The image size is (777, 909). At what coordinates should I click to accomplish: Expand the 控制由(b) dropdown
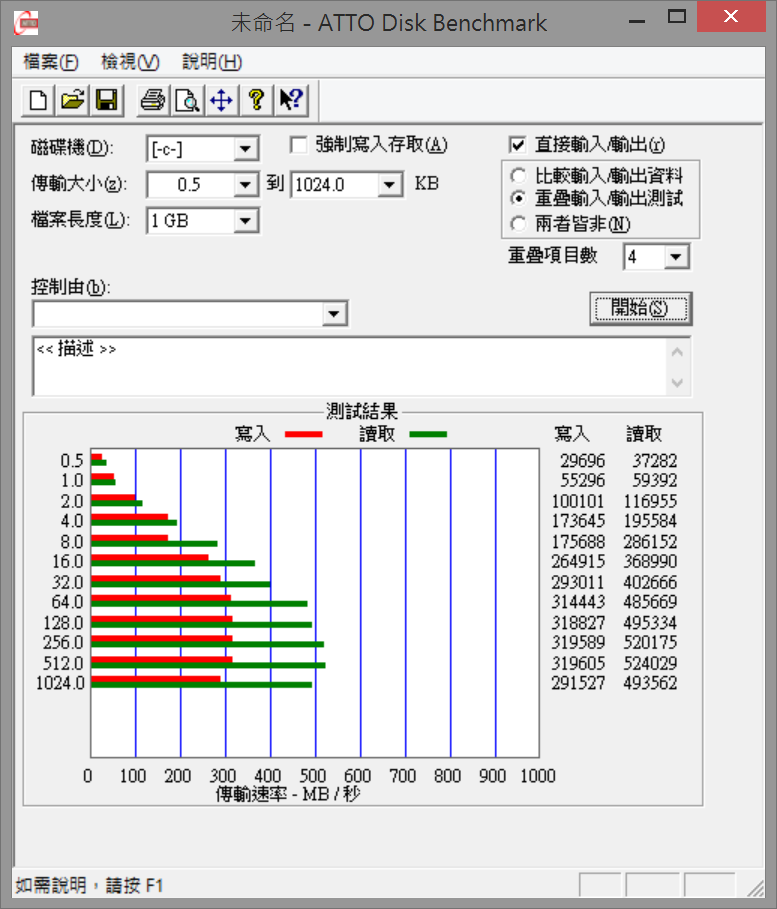pyautogui.click(x=334, y=314)
